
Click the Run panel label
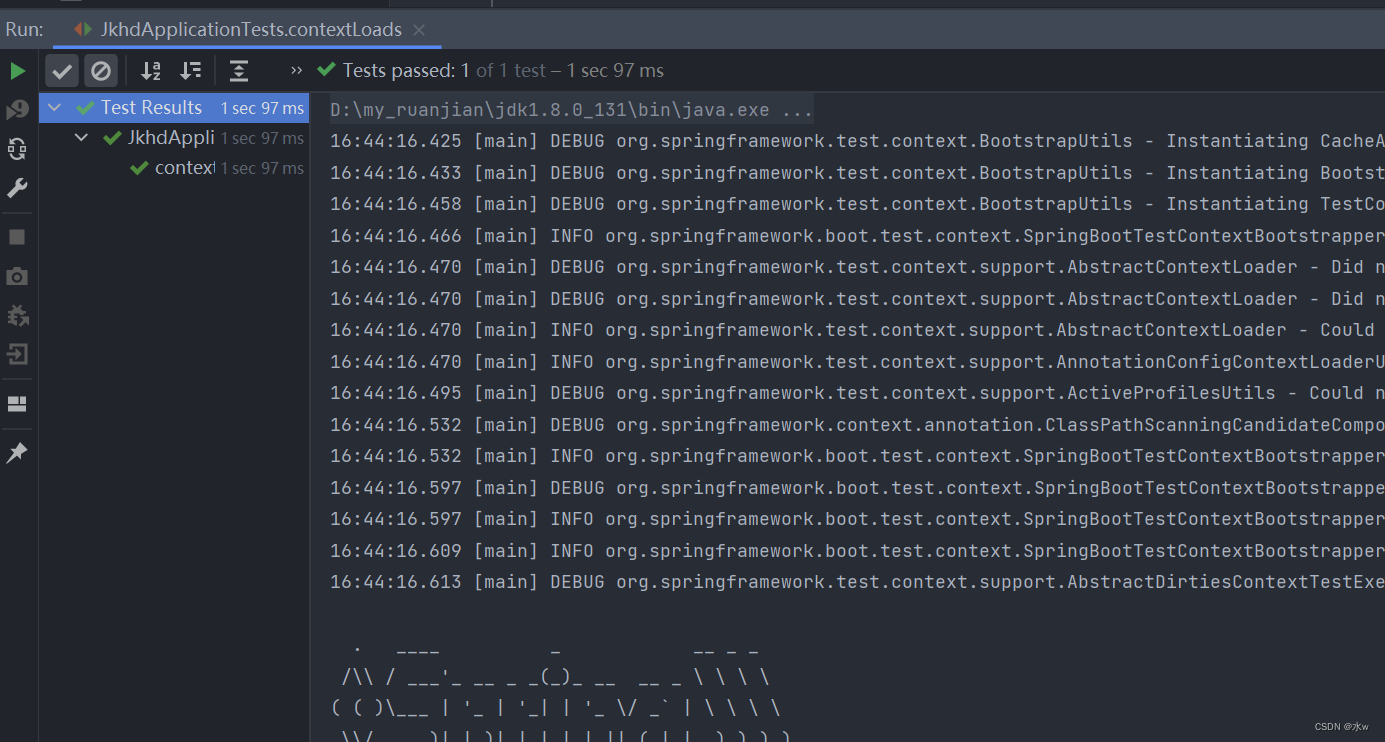[x=24, y=30]
